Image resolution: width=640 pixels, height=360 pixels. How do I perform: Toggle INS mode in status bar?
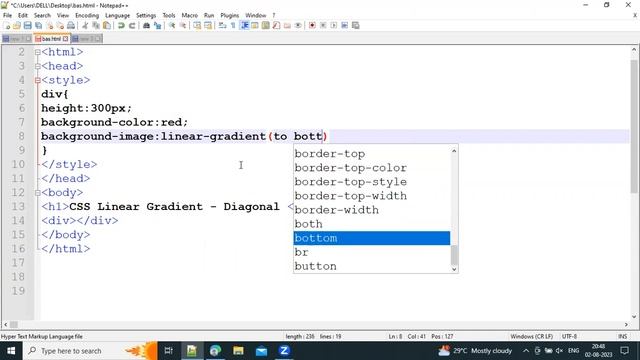click(x=622, y=336)
